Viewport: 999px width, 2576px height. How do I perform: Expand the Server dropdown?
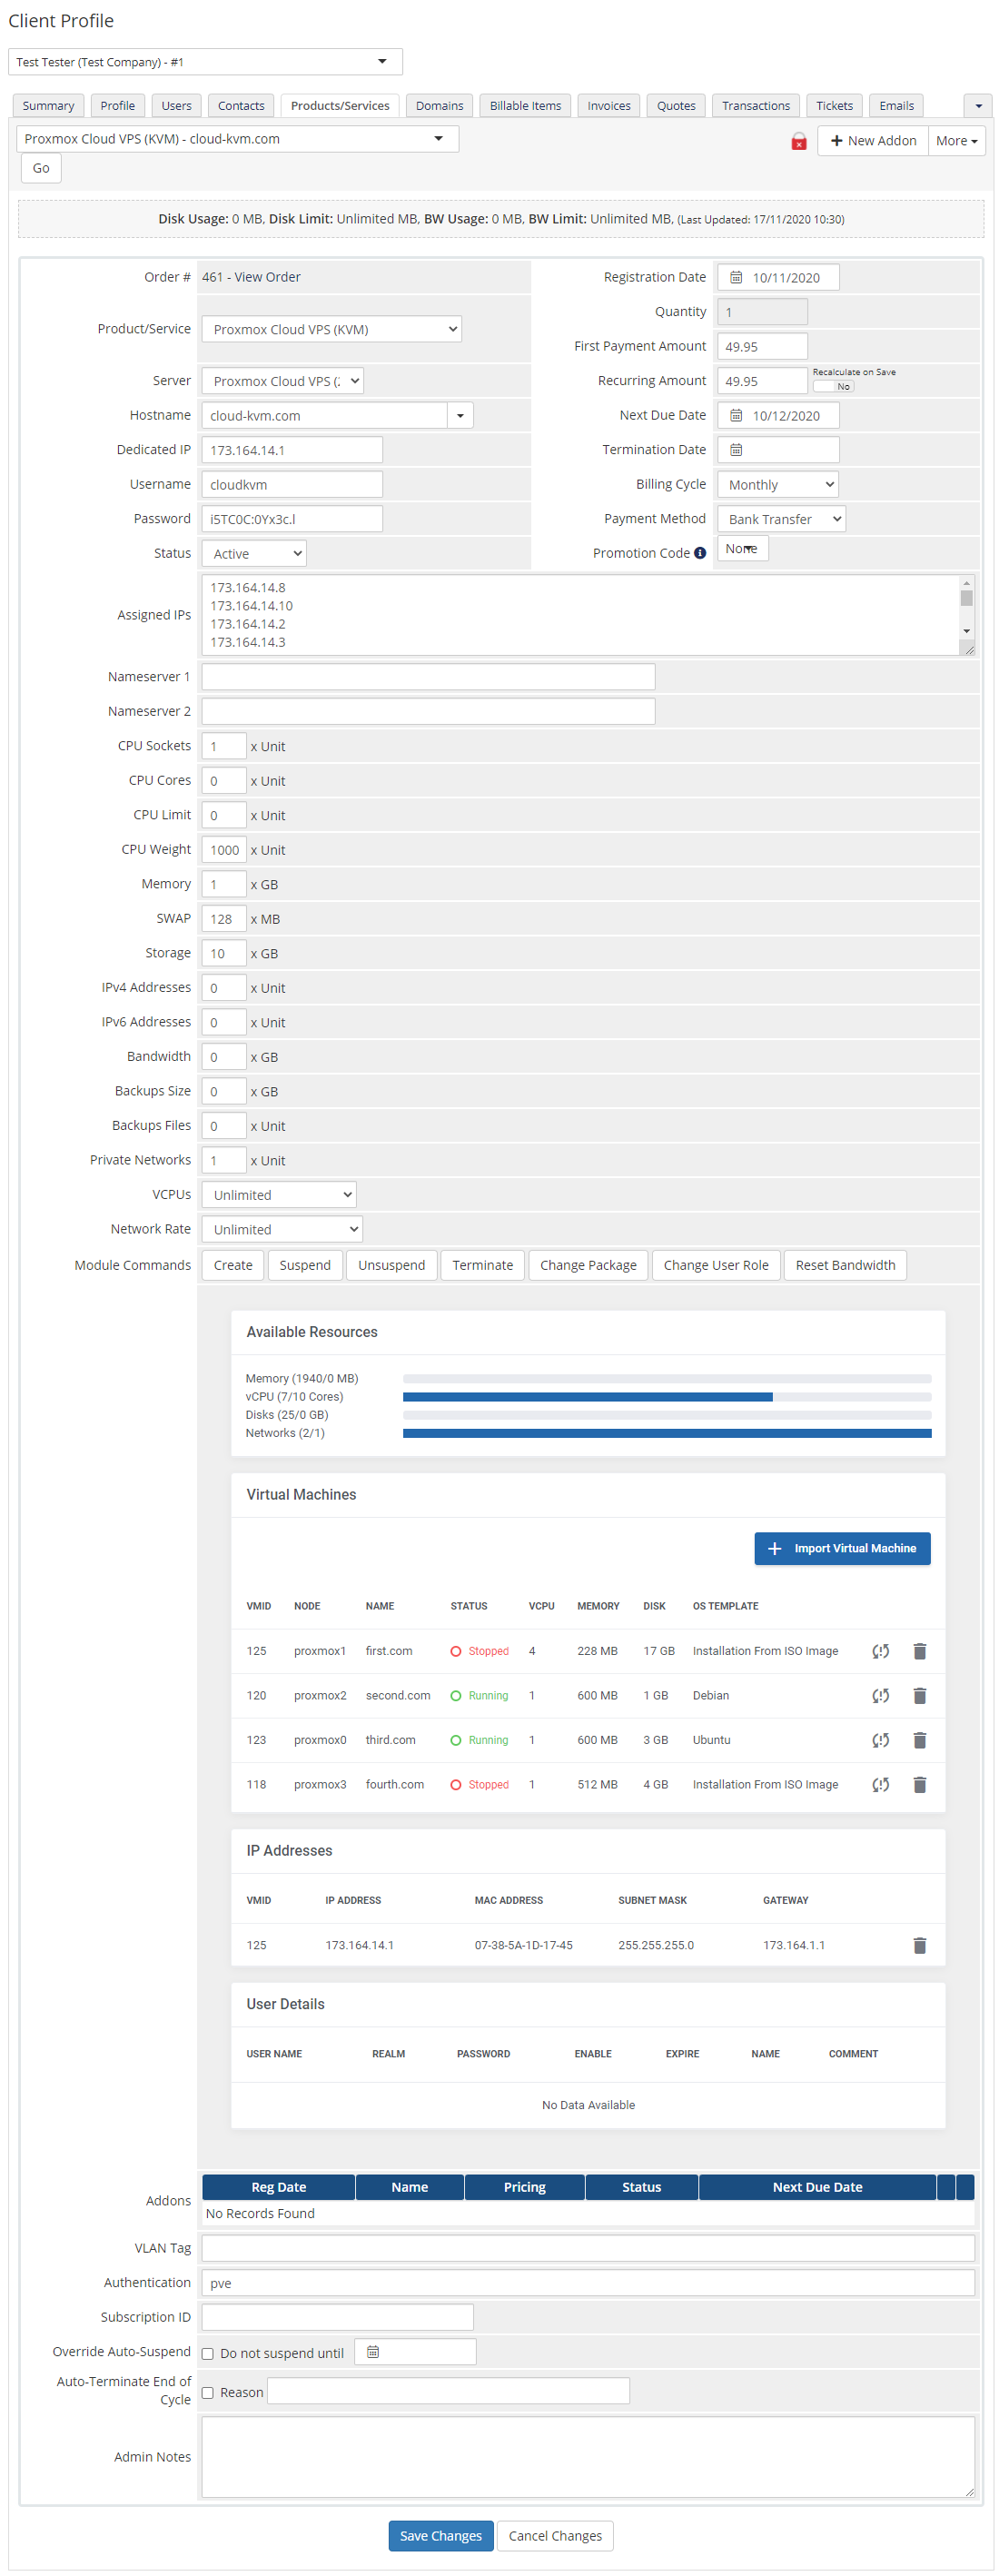click(282, 381)
